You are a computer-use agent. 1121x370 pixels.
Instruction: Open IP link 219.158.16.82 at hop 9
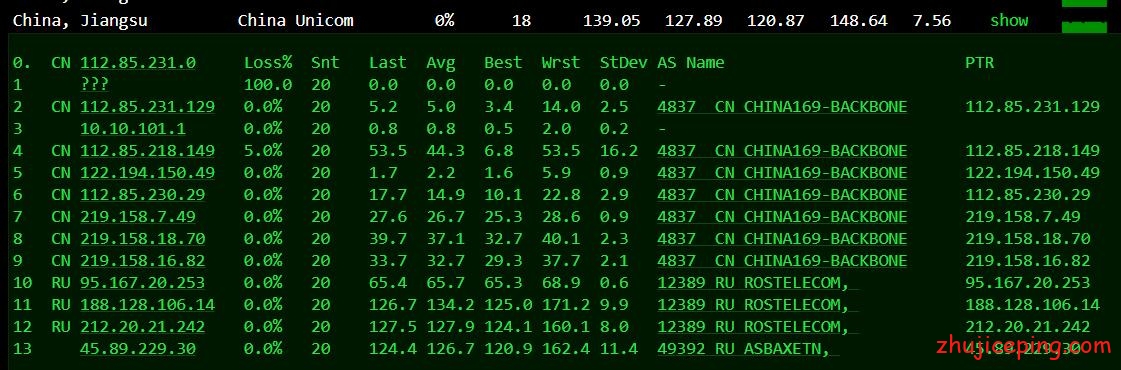[x=142, y=261]
